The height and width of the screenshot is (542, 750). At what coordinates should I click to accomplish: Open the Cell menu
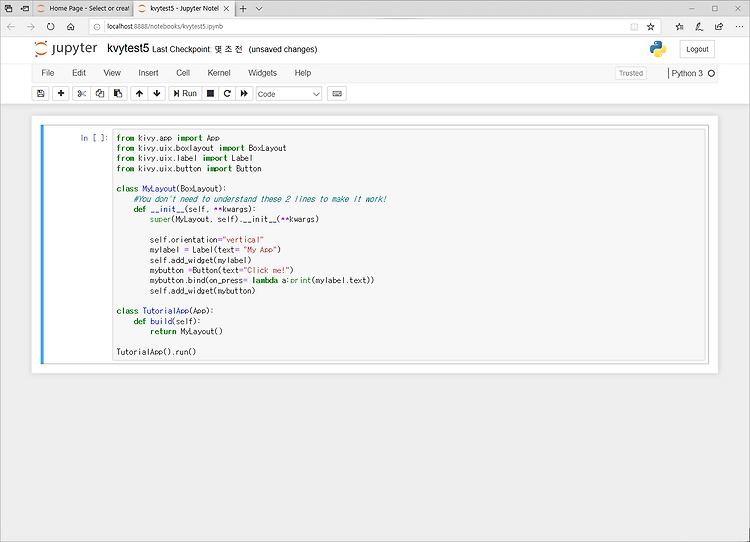183,73
